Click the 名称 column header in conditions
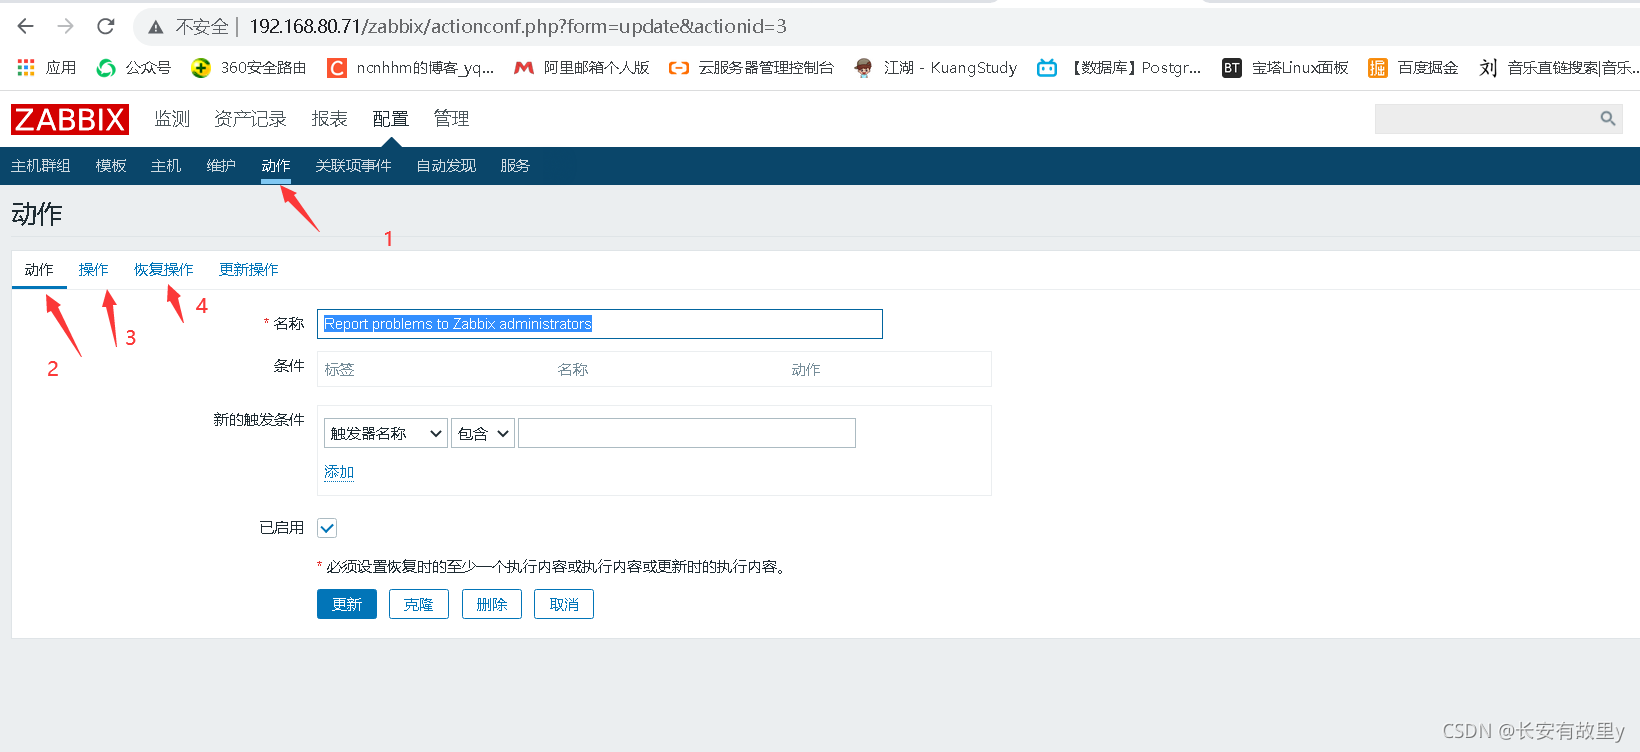 tap(573, 370)
